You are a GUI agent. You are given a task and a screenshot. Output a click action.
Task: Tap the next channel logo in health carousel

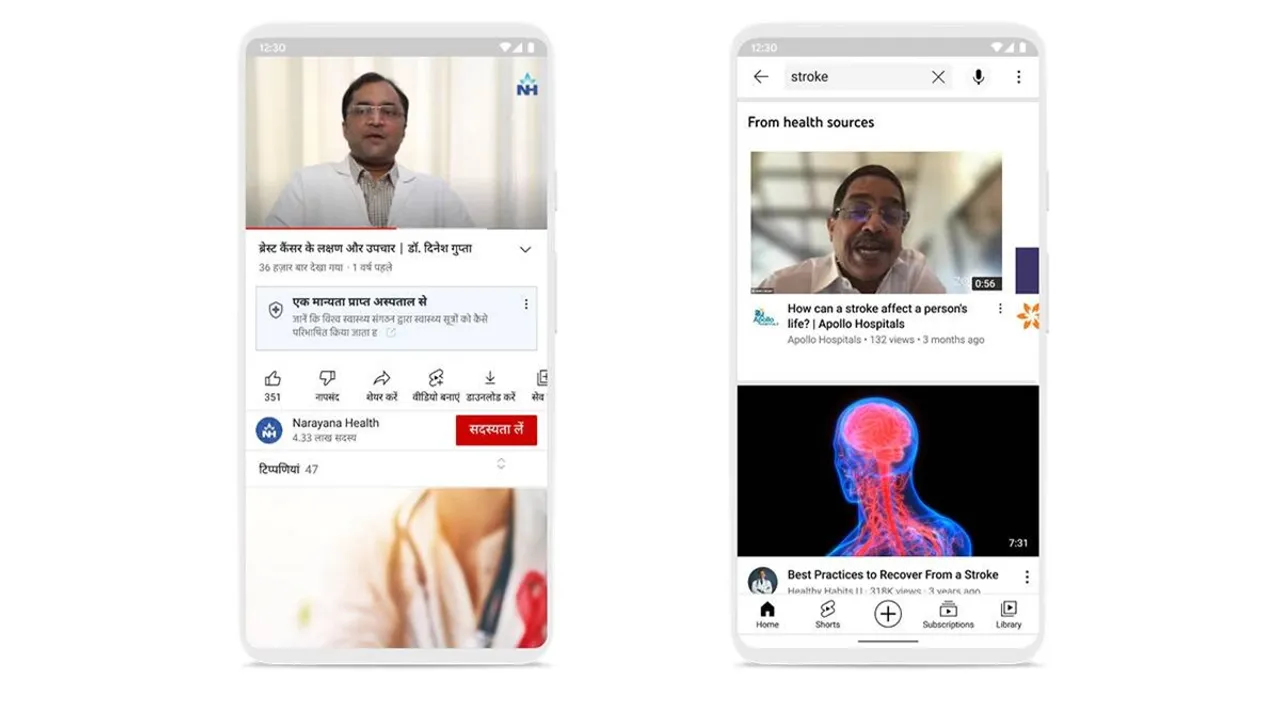[1028, 316]
